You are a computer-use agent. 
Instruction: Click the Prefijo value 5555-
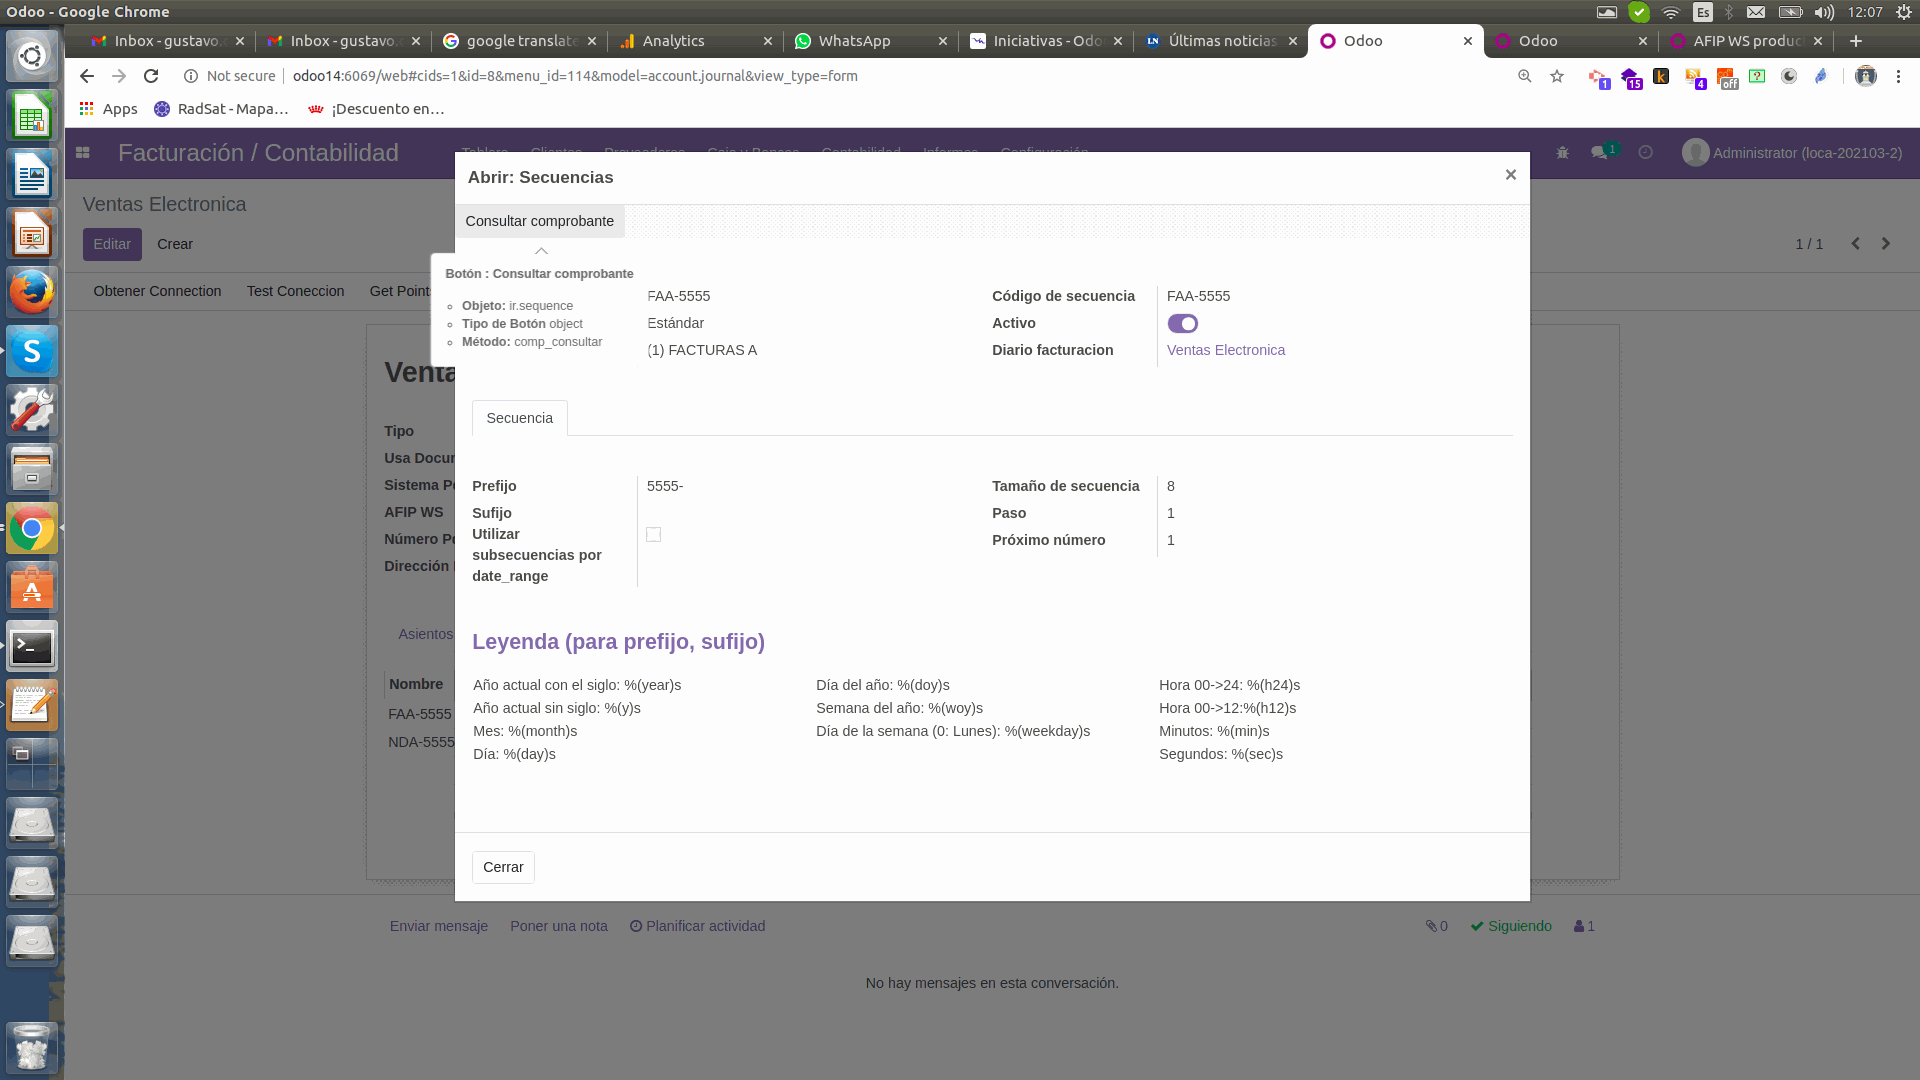click(665, 486)
